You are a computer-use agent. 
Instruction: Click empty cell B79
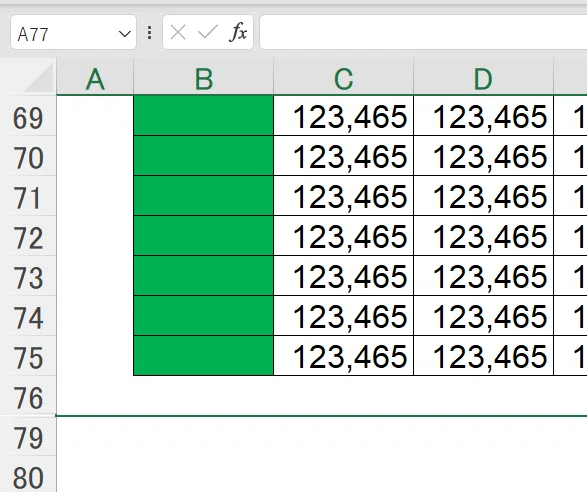point(204,436)
